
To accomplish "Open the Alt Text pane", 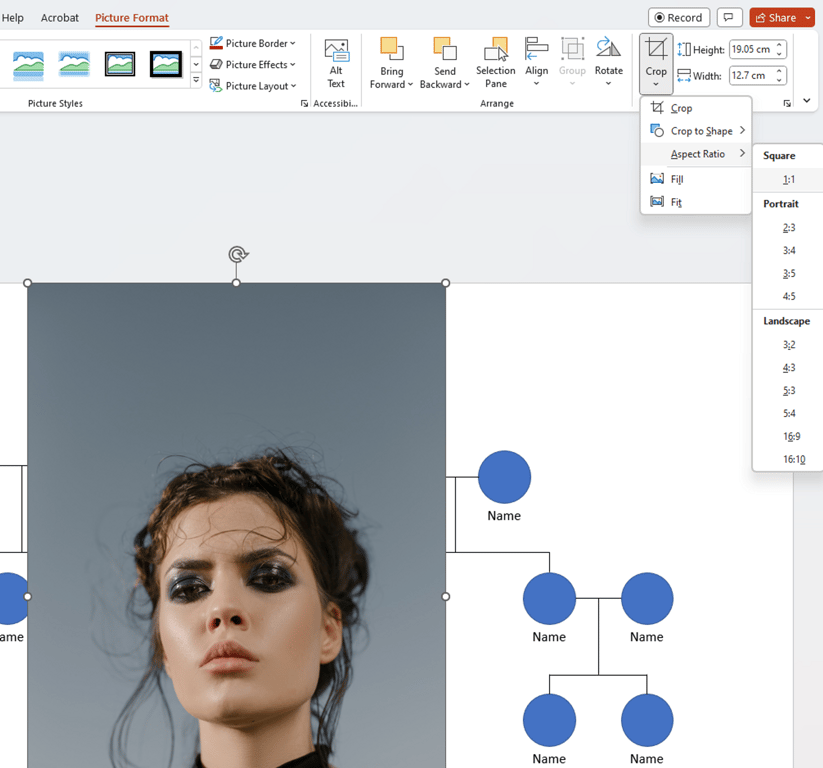I will click(336, 64).
